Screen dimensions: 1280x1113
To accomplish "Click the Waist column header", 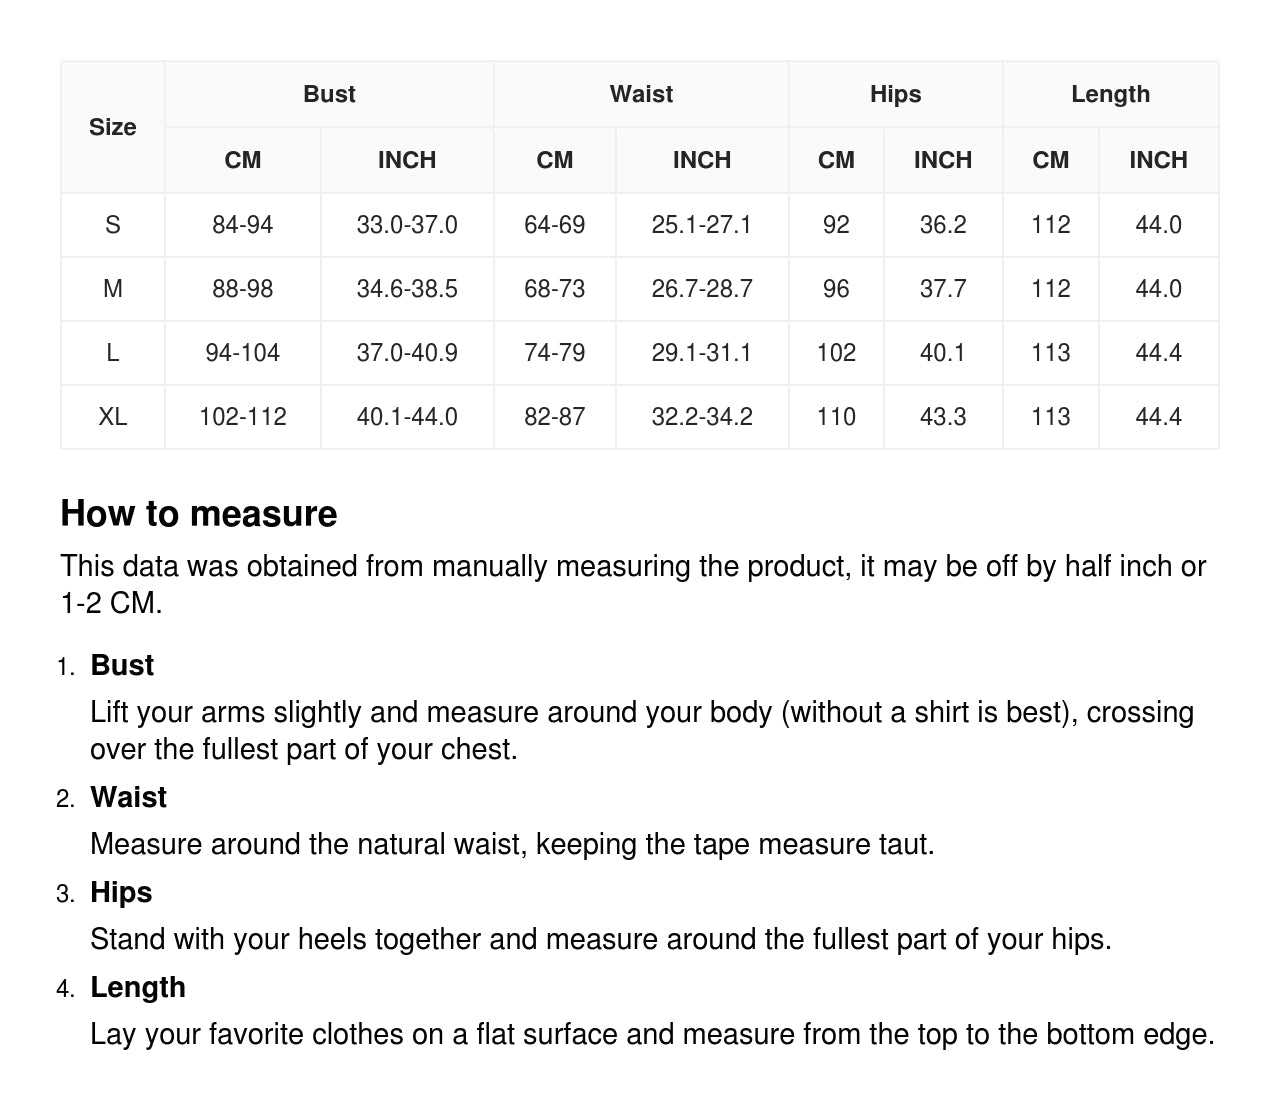I will pos(641,94).
